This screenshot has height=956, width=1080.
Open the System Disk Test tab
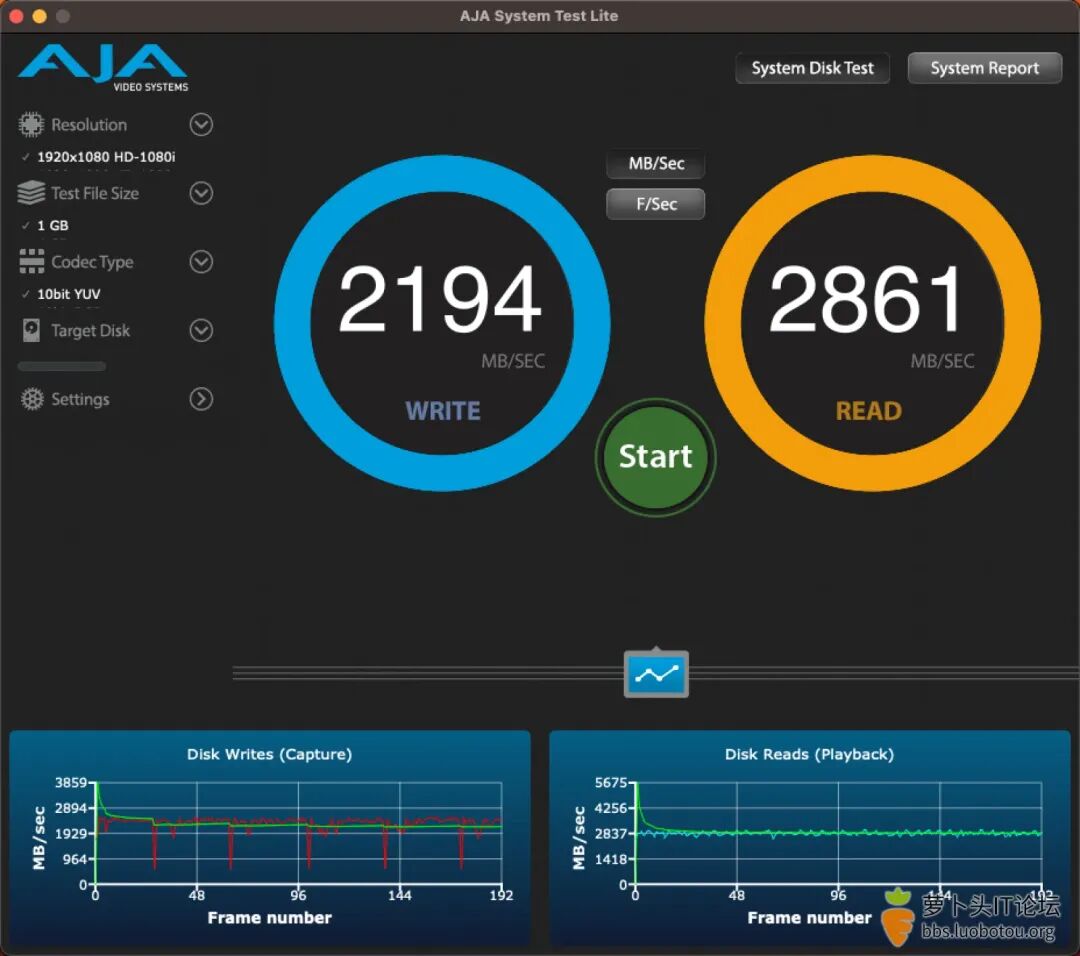[x=812, y=68]
